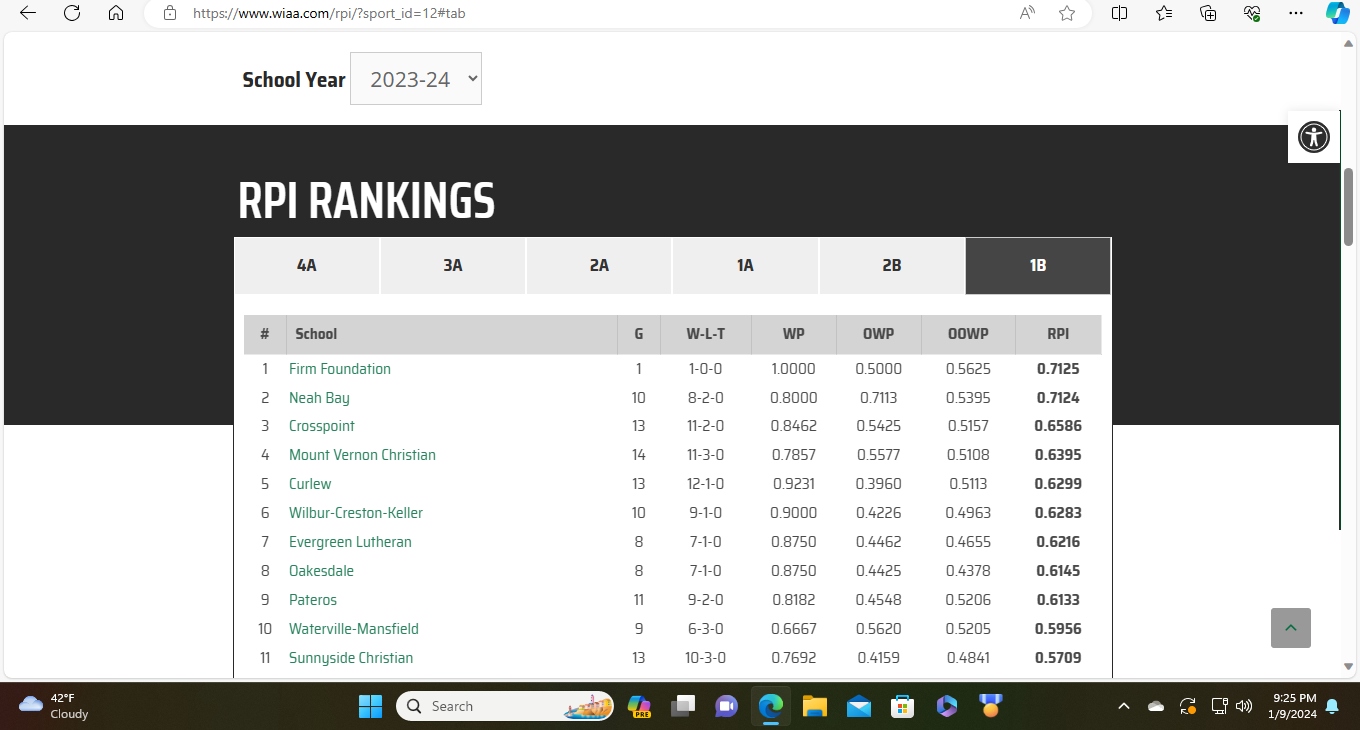The image size is (1360, 730).
Task: Click the scroll back to top button
Action: (x=1290, y=628)
